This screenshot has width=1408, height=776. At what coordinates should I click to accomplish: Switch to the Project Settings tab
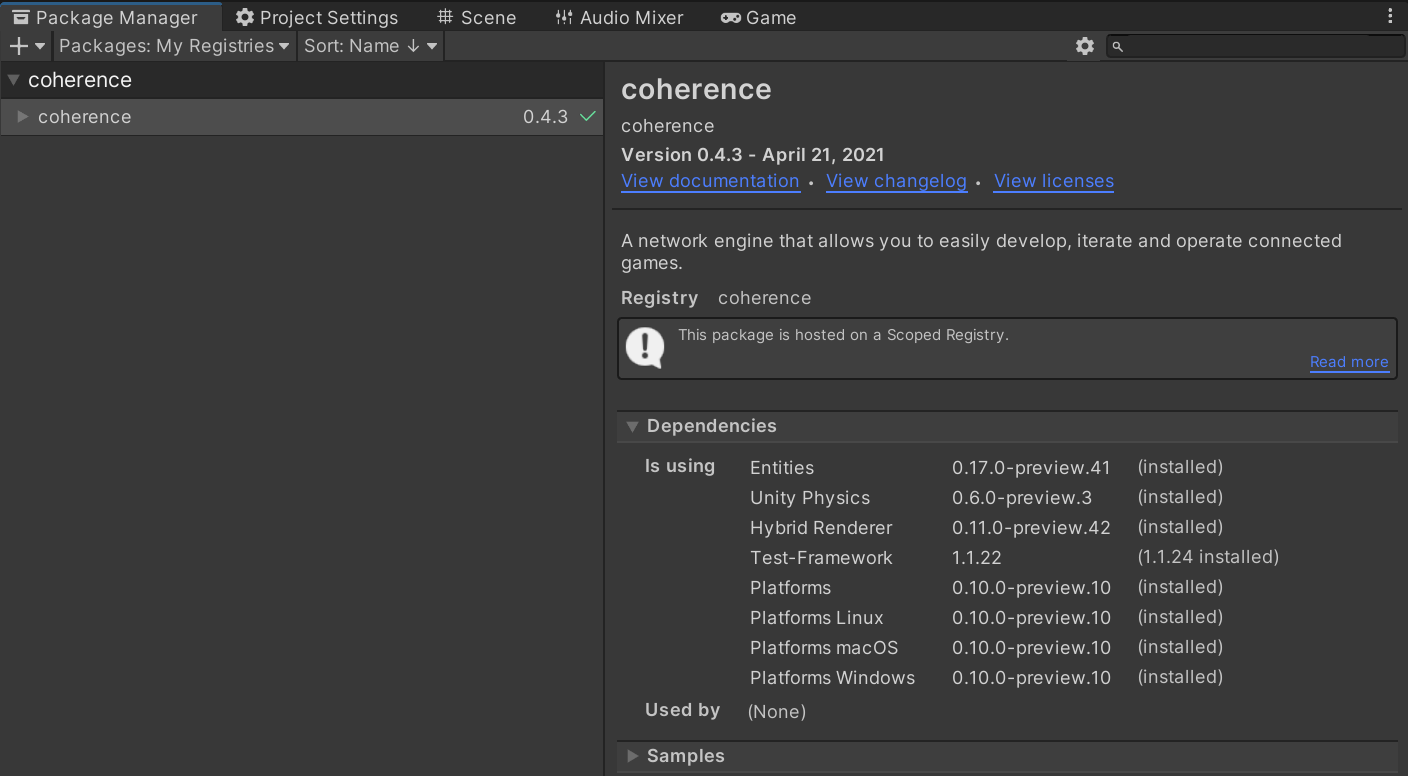click(317, 17)
